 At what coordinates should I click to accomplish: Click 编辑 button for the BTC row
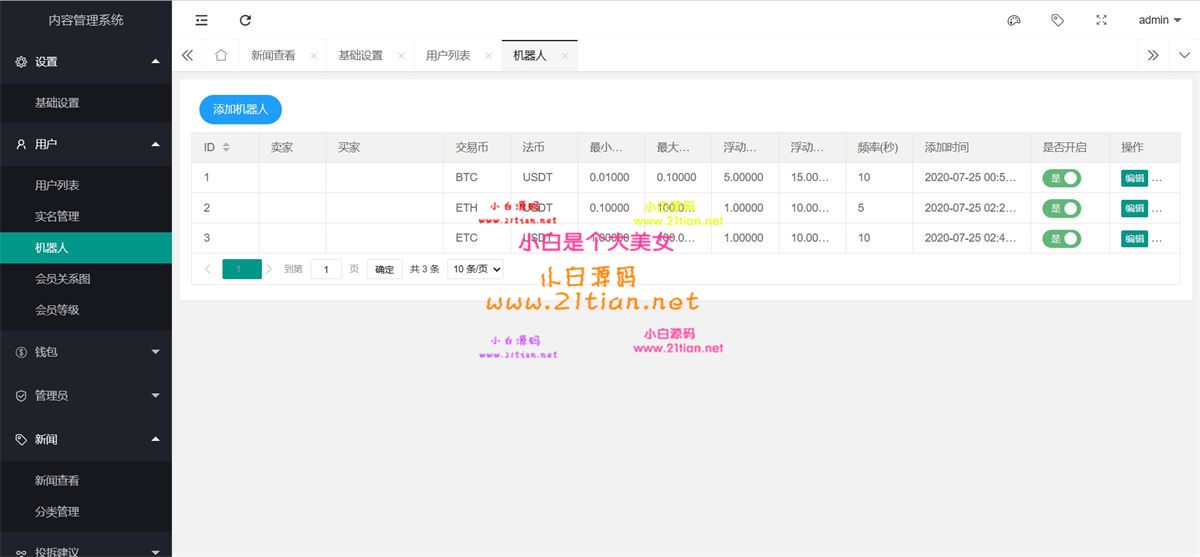tap(1134, 178)
